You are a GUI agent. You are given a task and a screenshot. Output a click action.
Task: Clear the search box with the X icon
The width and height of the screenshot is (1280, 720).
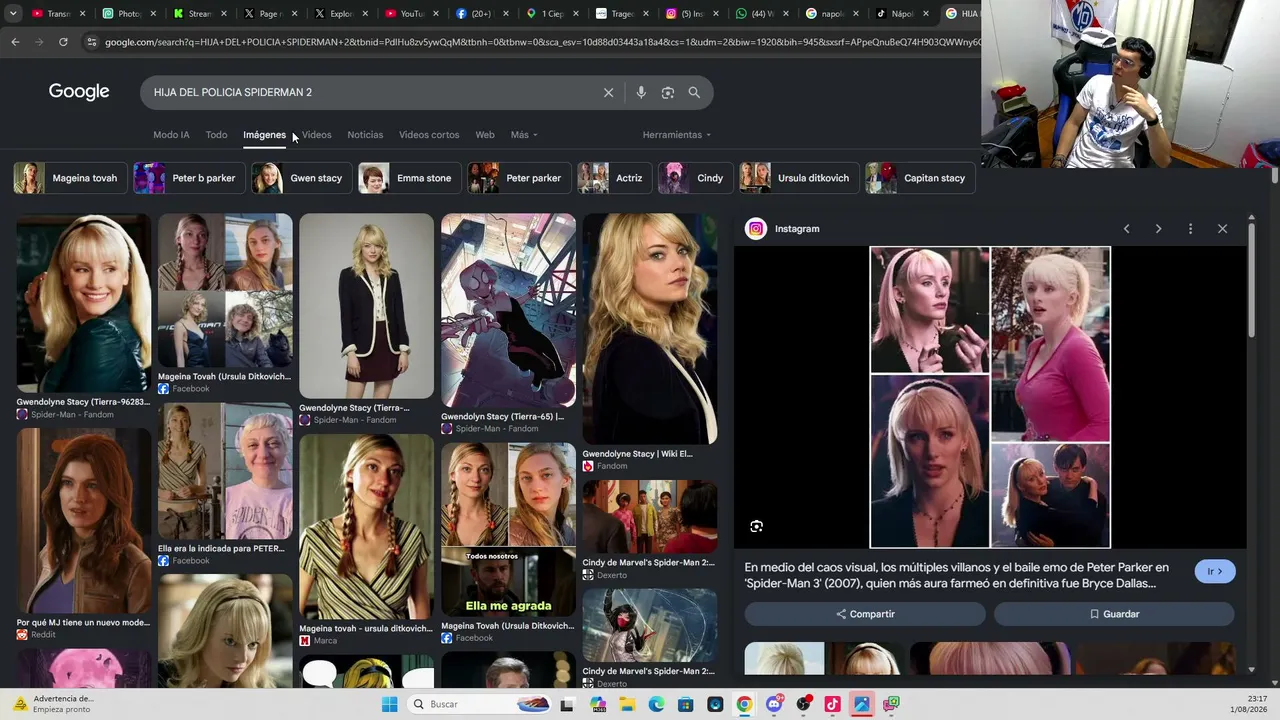point(608,93)
